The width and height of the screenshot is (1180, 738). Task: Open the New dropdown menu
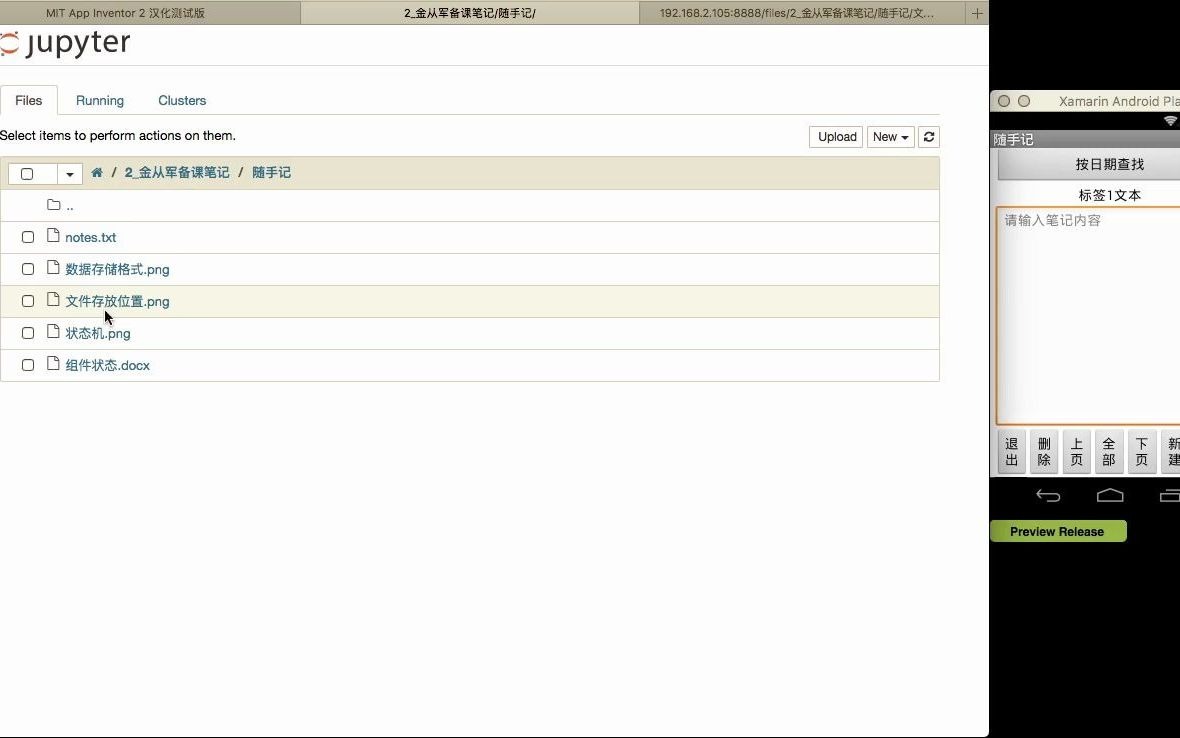click(889, 137)
